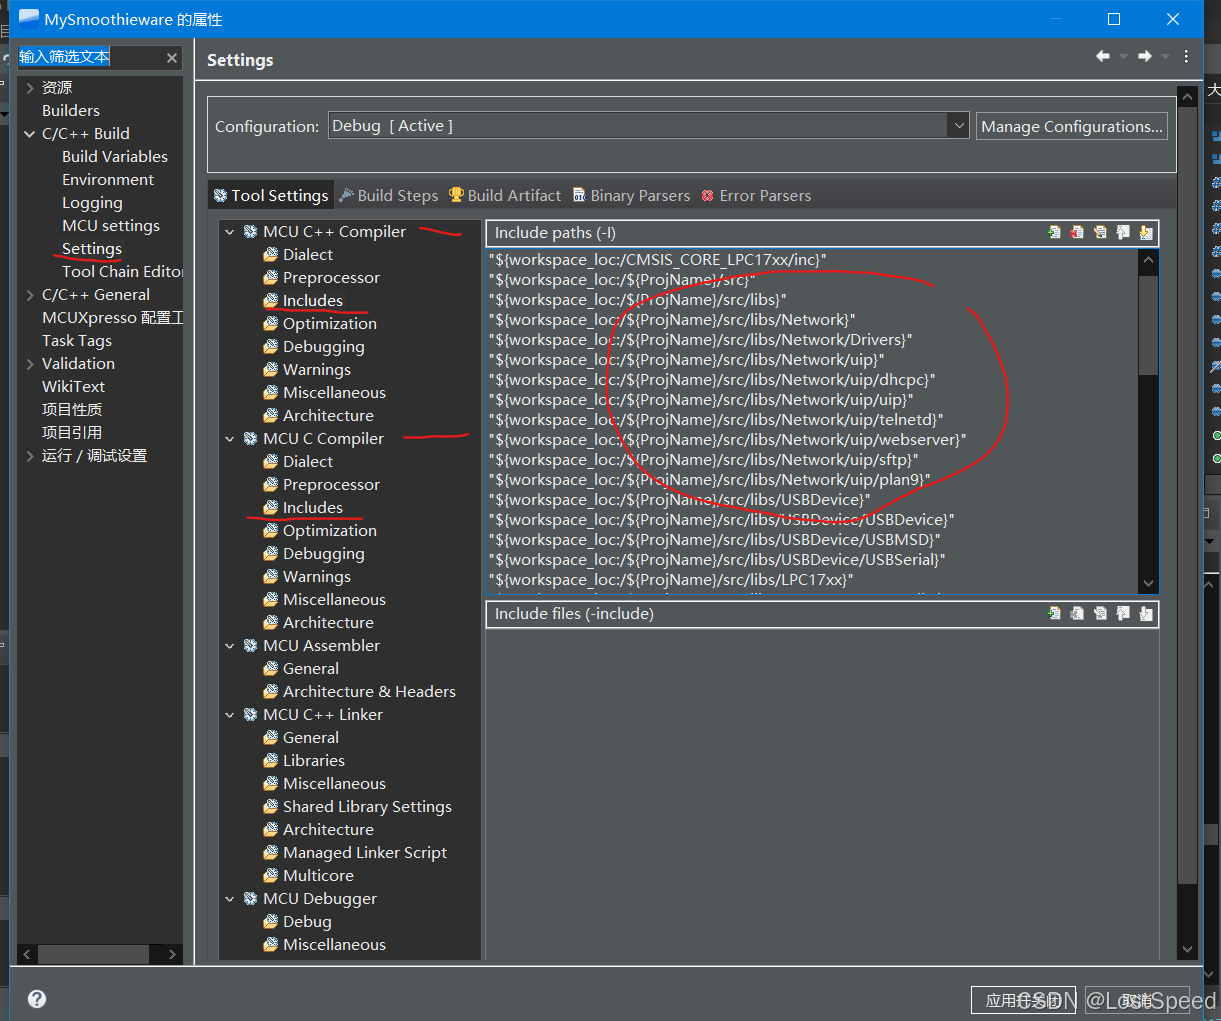1221x1021 pixels.
Task: Move include file down
Action: (1146, 613)
